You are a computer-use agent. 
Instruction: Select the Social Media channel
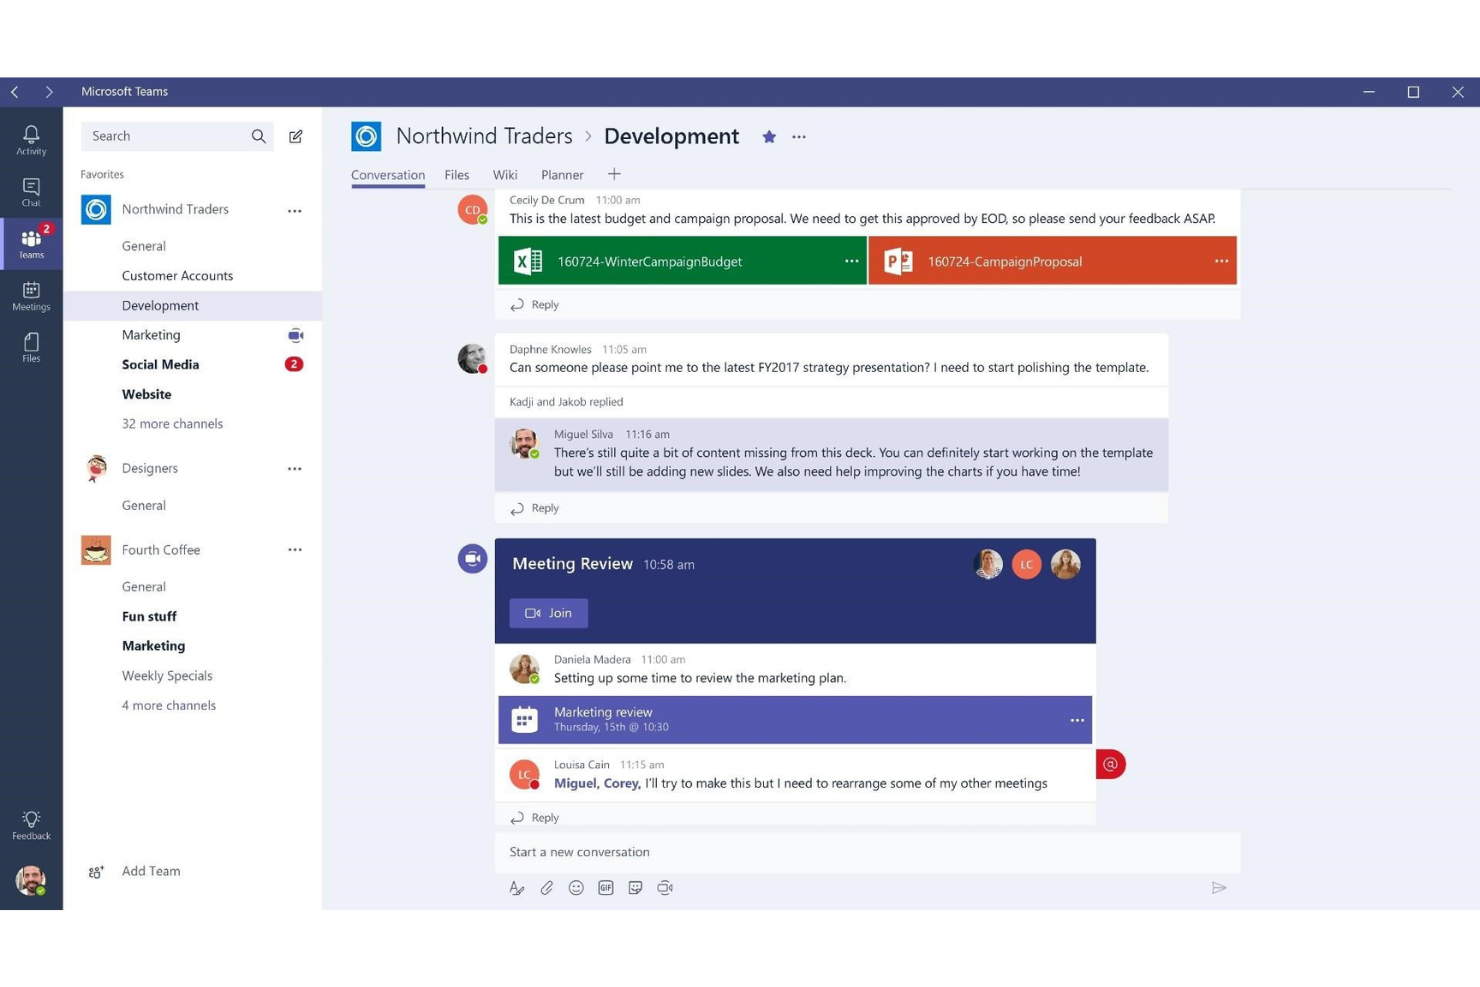[x=160, y=365]
